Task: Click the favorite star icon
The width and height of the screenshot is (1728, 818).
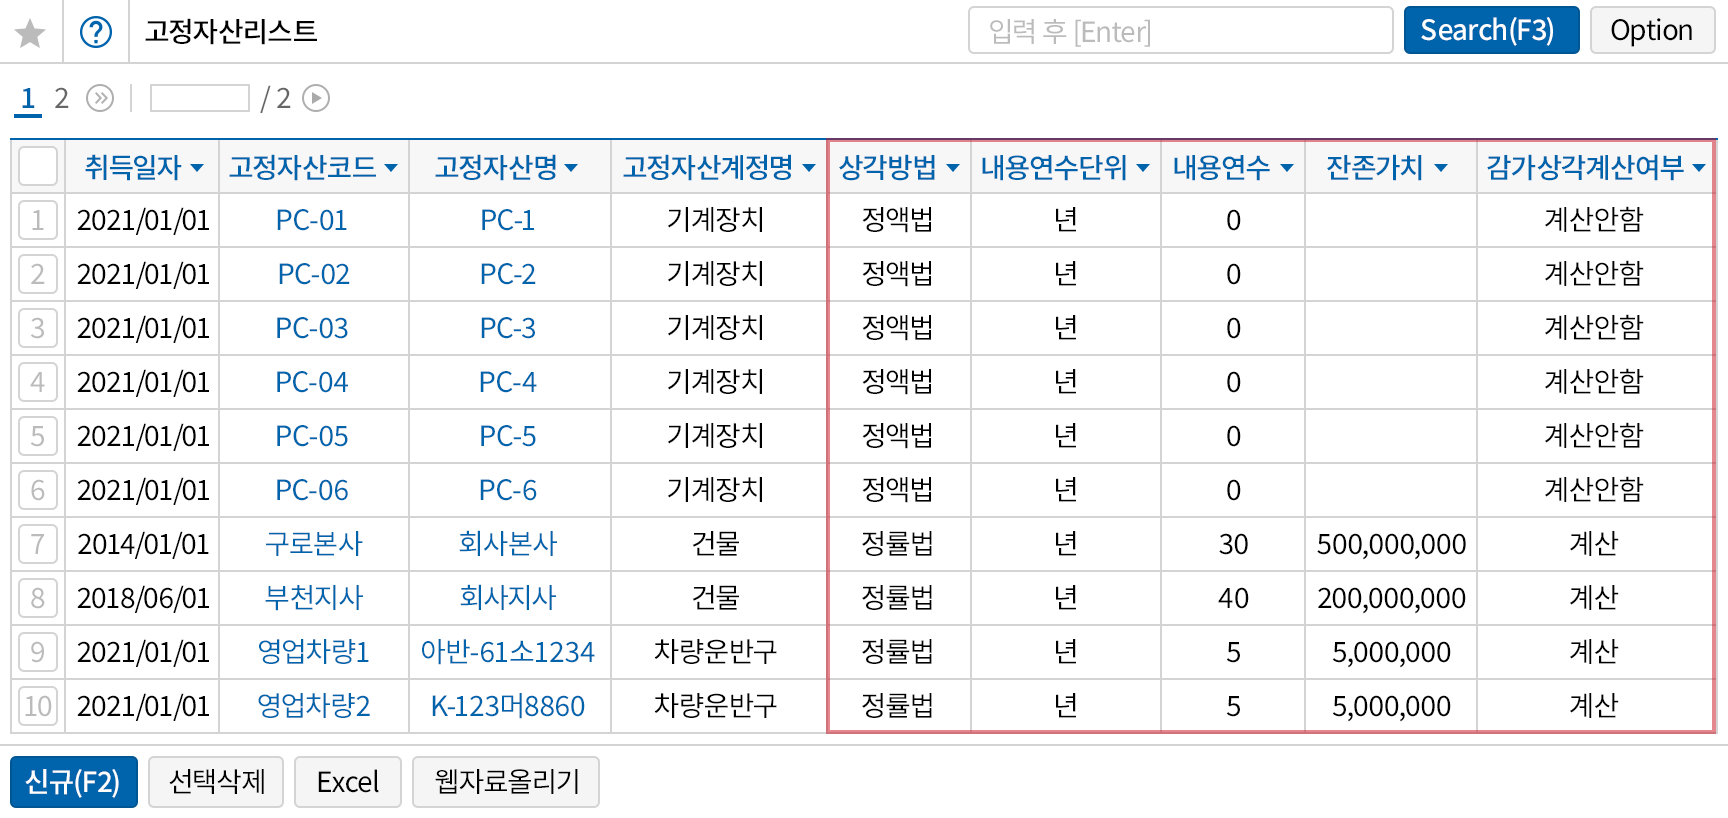Action: 30,33
